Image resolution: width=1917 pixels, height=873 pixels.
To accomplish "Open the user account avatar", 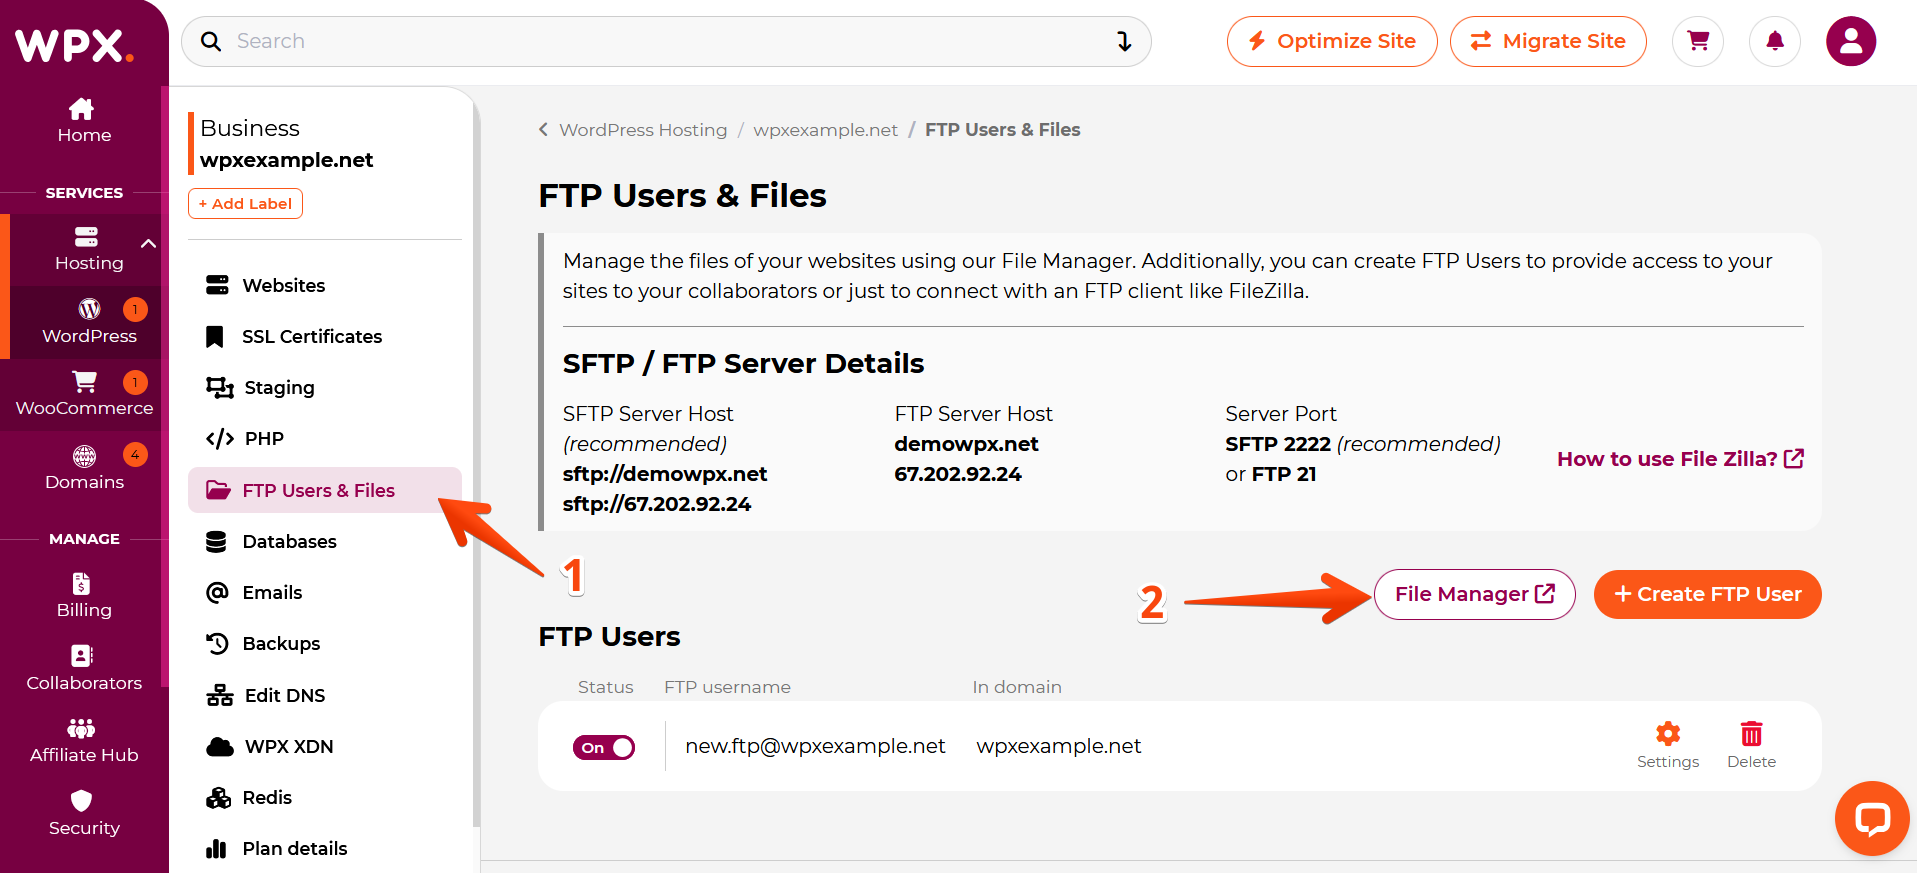I will 1850,41.
